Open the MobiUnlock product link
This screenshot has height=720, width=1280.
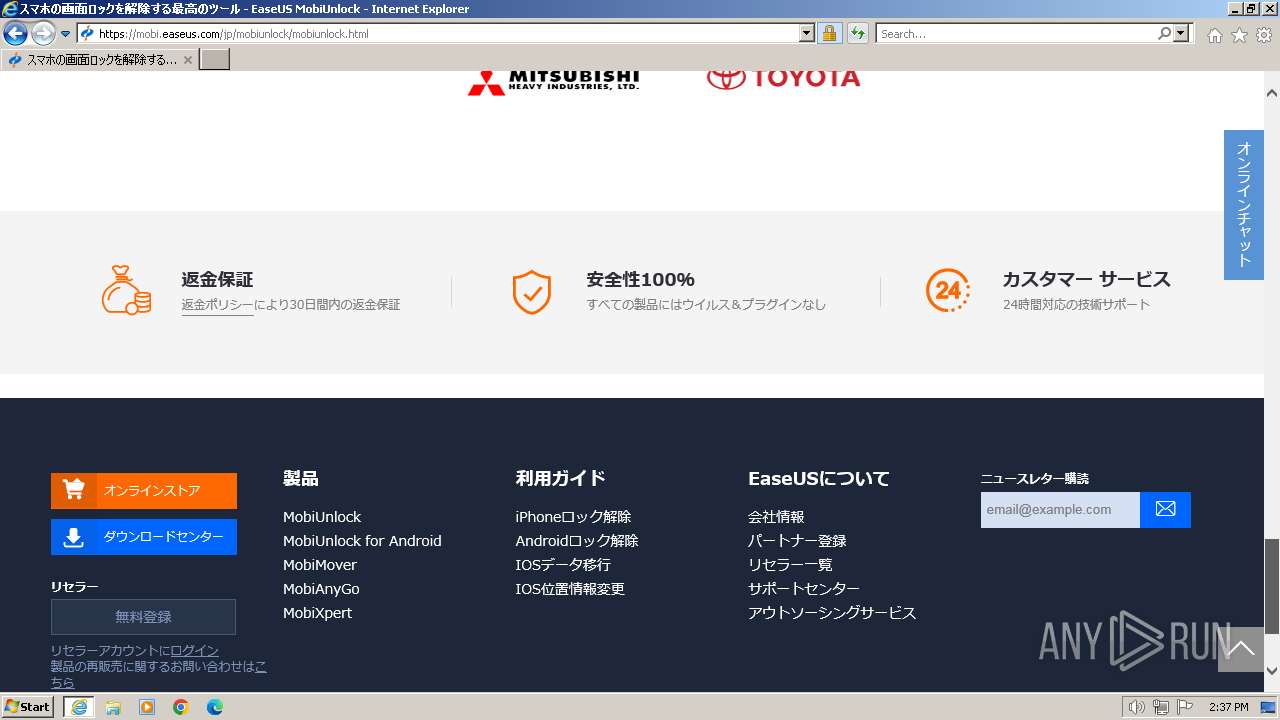[322, 517]
